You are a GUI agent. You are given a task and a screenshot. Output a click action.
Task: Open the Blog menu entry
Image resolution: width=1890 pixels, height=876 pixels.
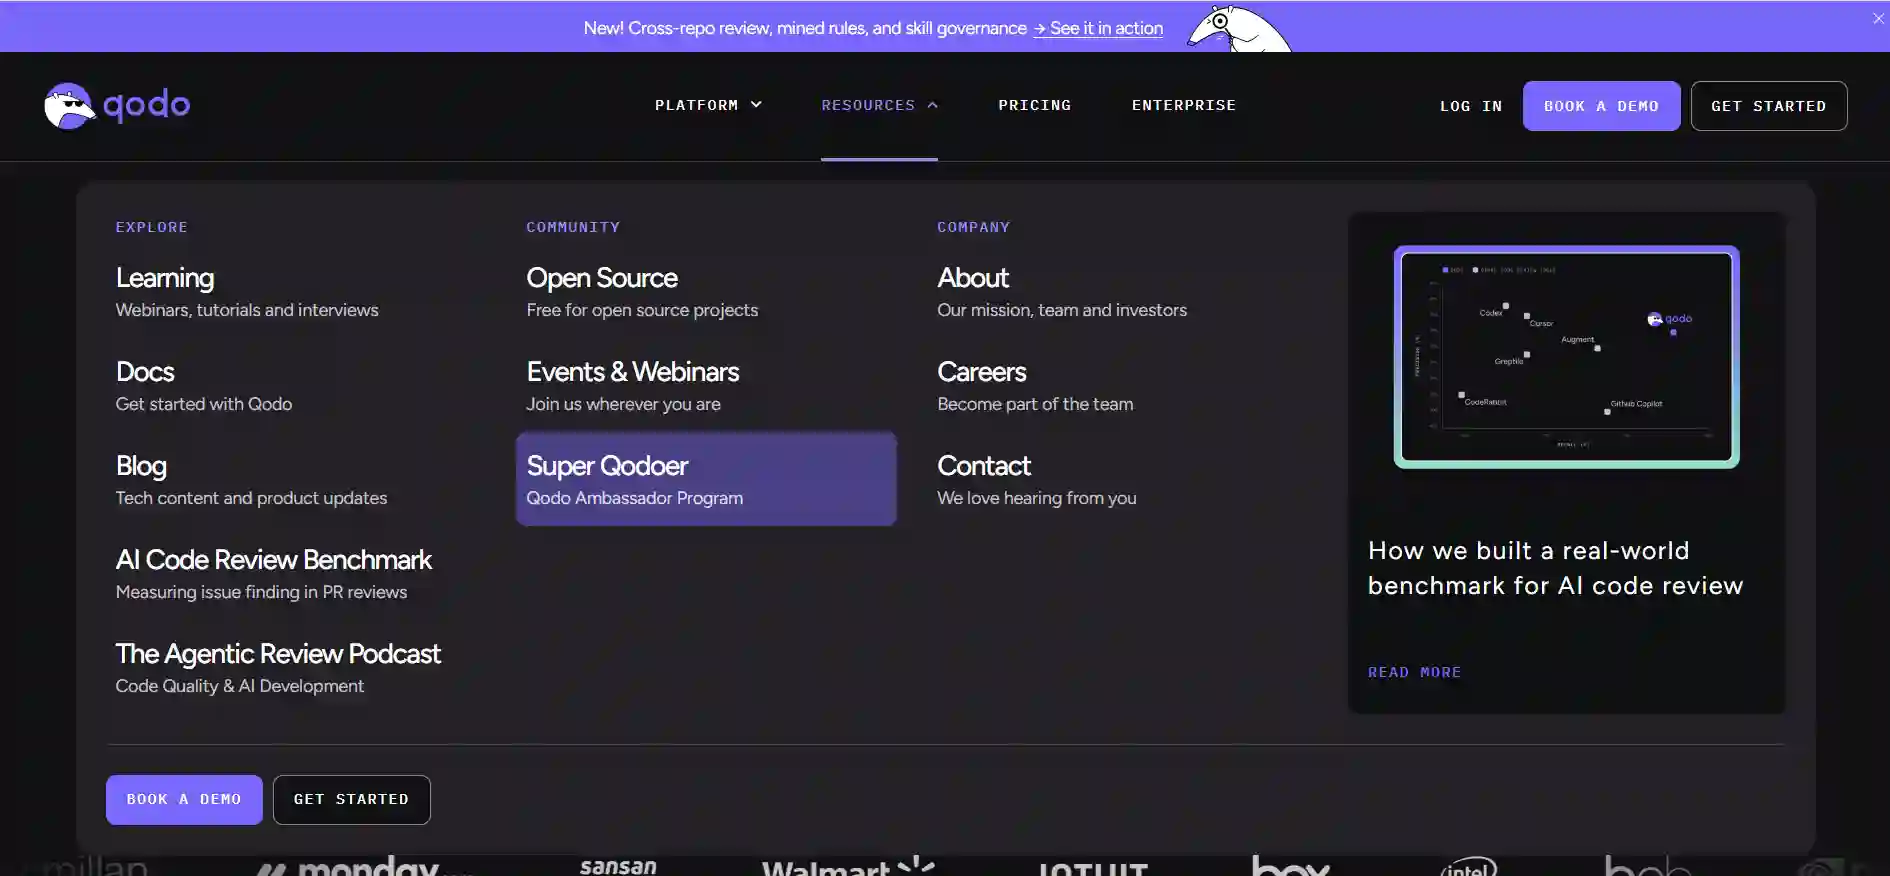(251, 479)
